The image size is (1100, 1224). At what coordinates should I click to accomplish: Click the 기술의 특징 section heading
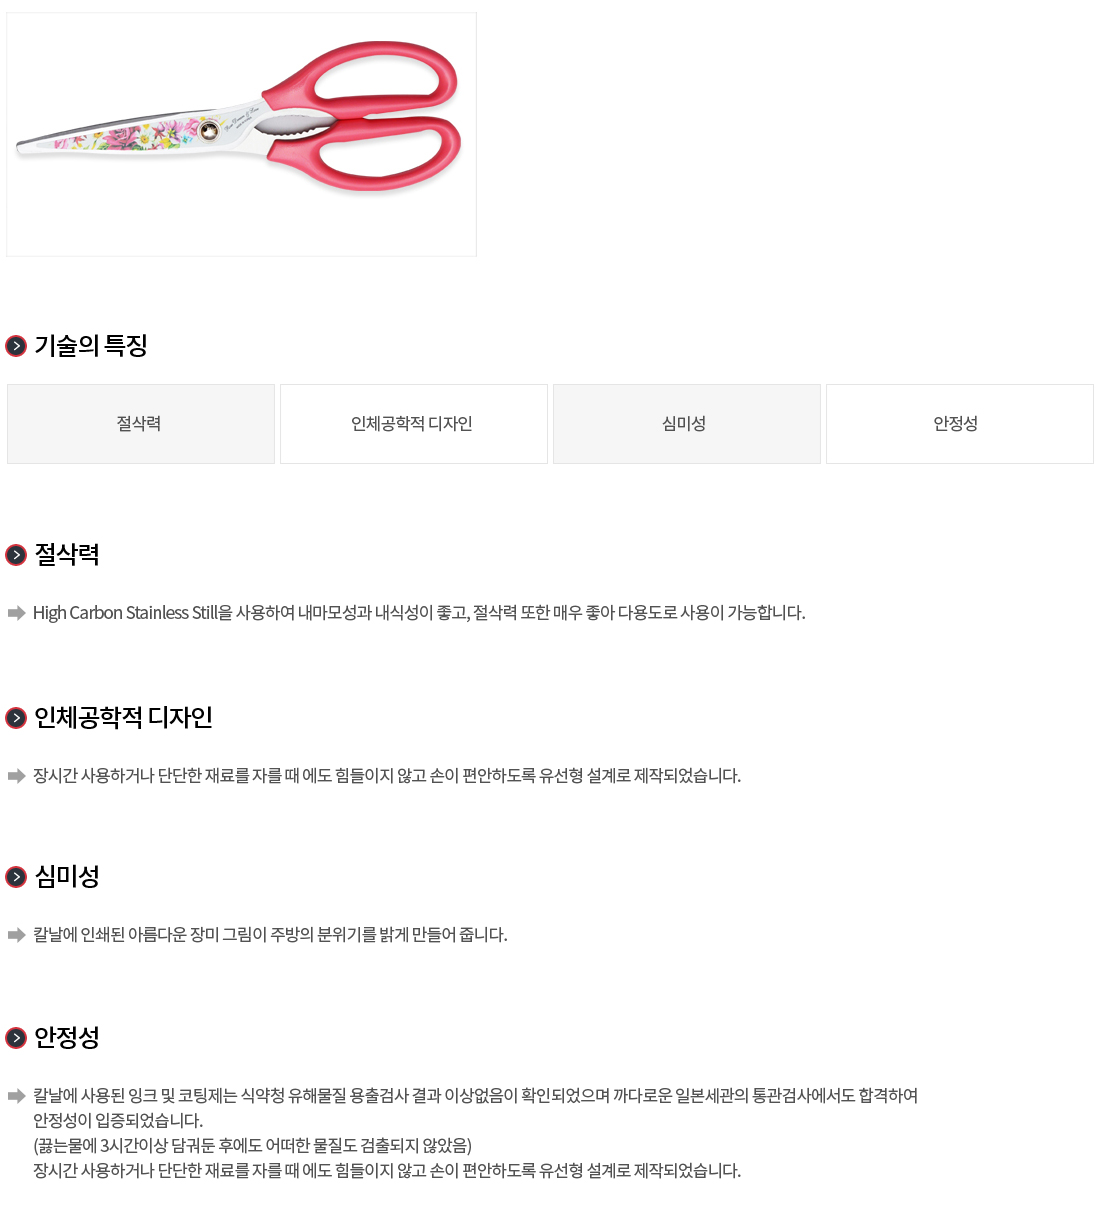click(x=91, y=346)
